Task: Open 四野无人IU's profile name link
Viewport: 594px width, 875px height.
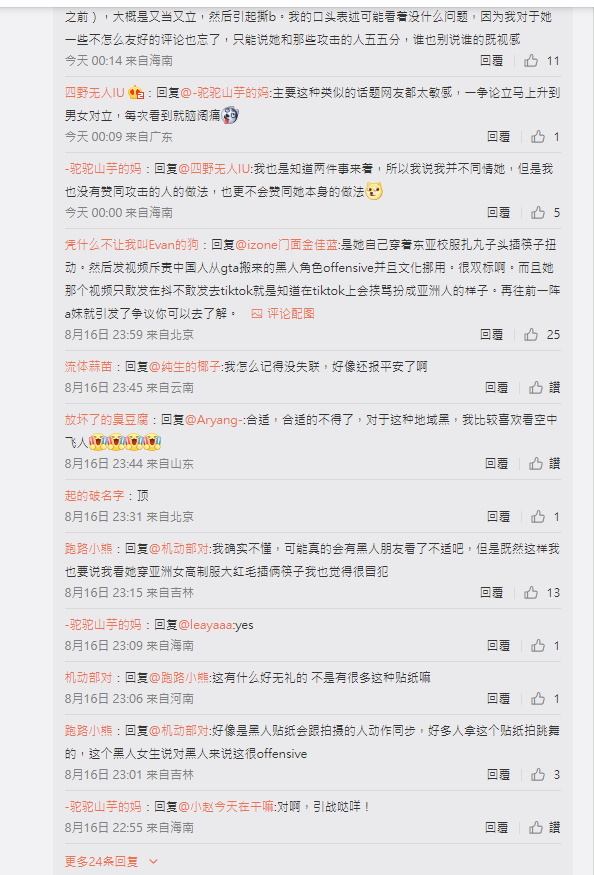Action: [94, 92]
